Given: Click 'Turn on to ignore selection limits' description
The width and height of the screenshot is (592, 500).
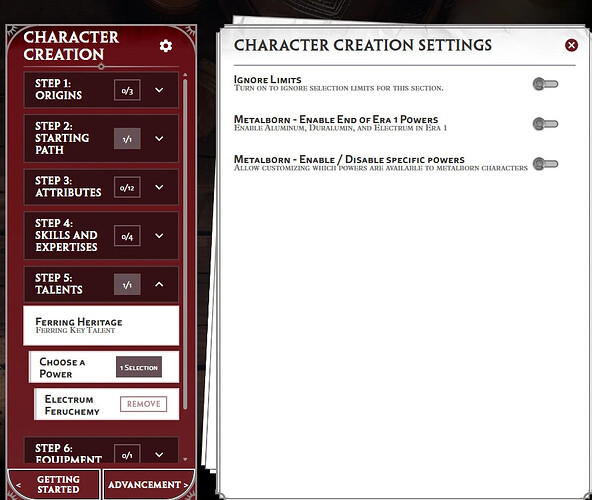Looking at the screenshot, I should pos(339,88).
